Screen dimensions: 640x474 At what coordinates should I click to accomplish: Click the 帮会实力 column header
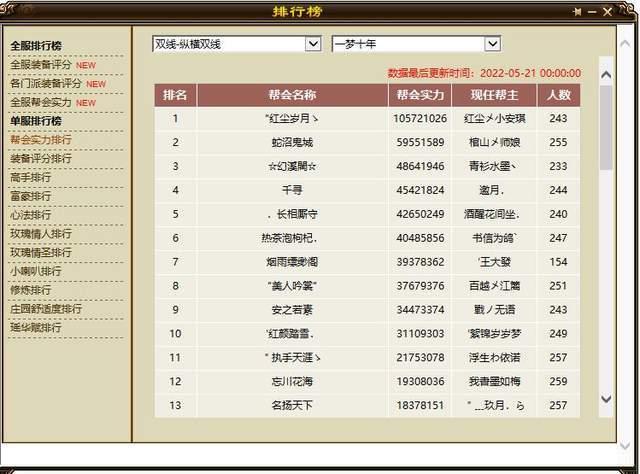point(420,95)
